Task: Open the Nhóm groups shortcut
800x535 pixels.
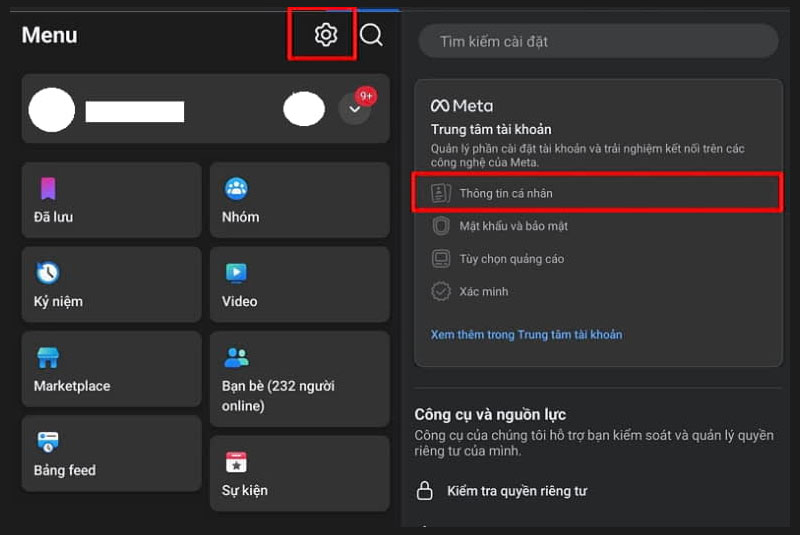Action: 299,200
